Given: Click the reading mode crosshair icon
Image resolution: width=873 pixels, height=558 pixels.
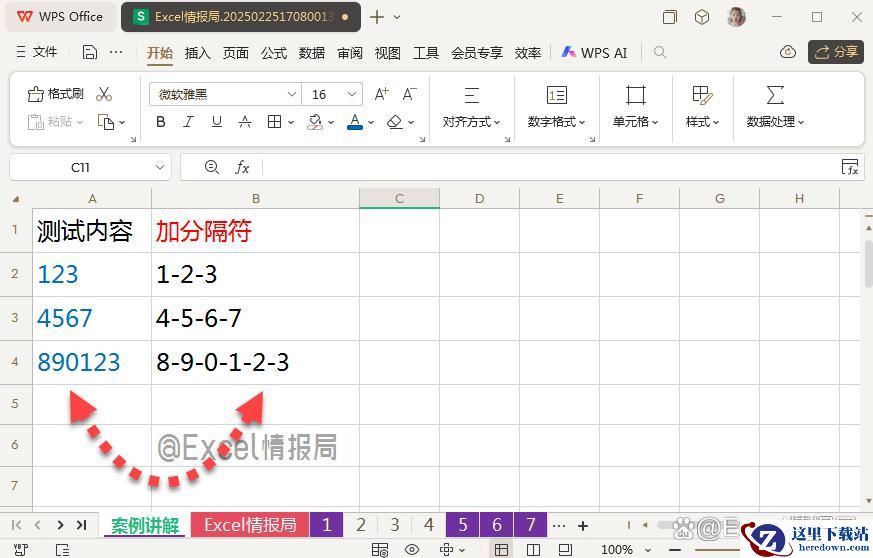Looking at the screenshot, I should coord(447,550).
